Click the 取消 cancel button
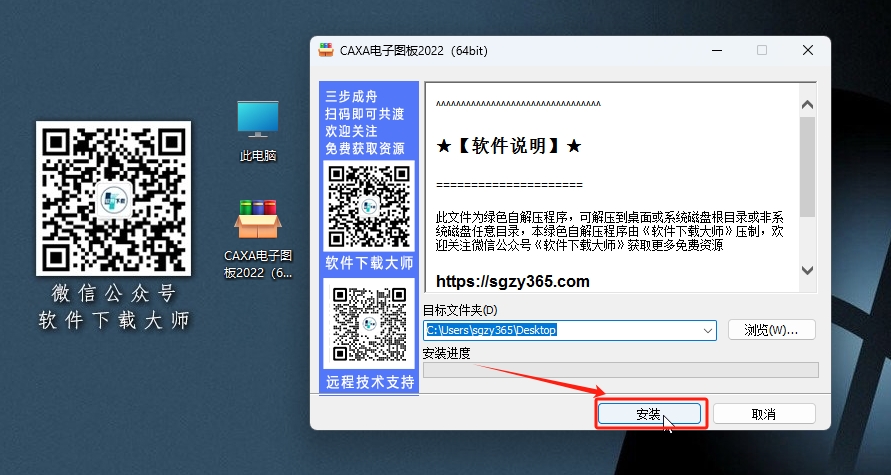Screen dimensions: 891x475 (764, 414)
